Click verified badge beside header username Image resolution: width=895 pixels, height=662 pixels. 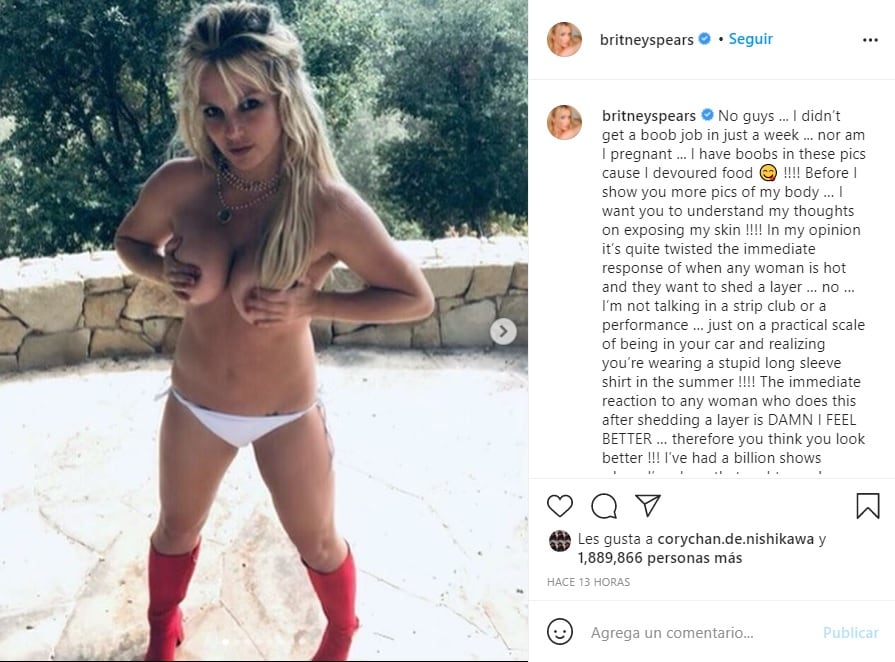(704, 38)
